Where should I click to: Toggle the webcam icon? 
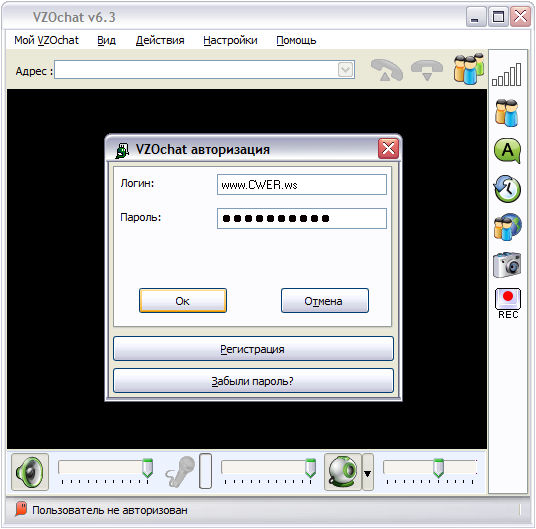(x=343, y=472)
